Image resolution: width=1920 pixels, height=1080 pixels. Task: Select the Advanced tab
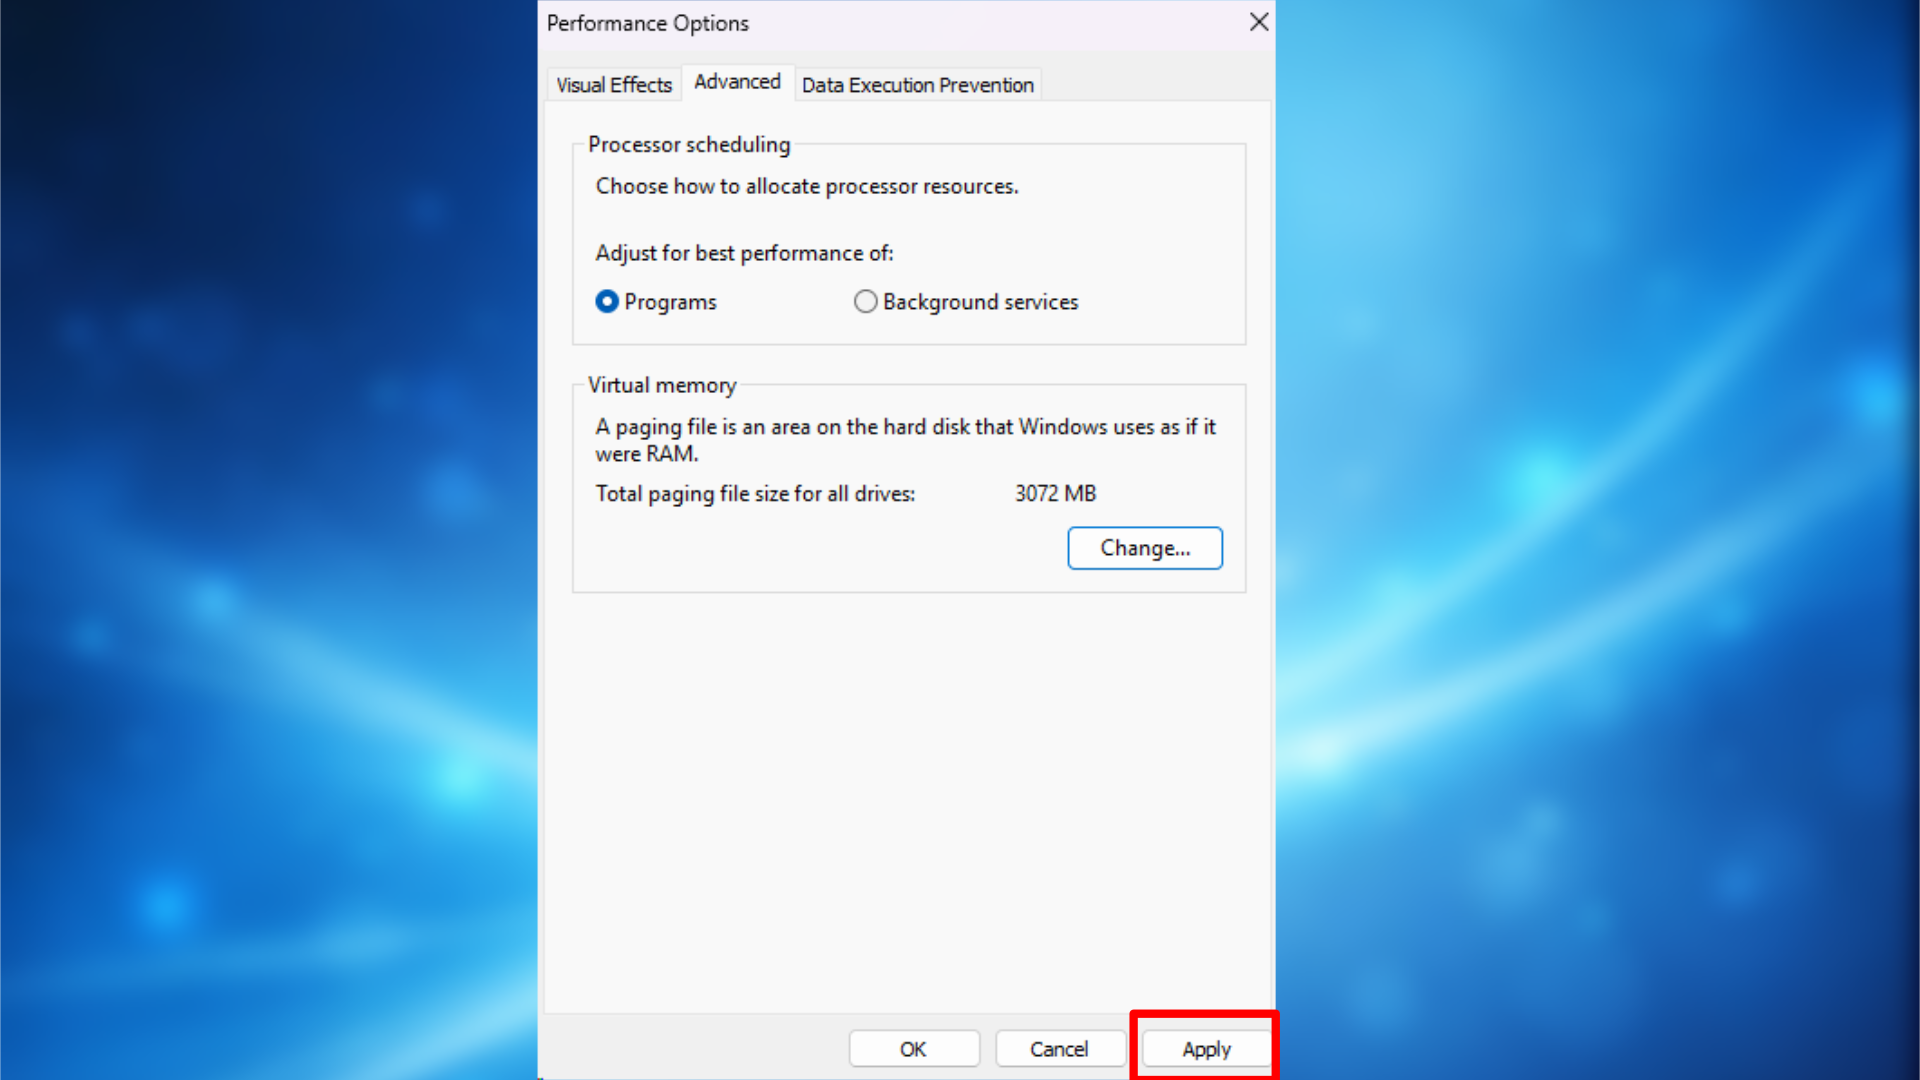coord(737,82)
